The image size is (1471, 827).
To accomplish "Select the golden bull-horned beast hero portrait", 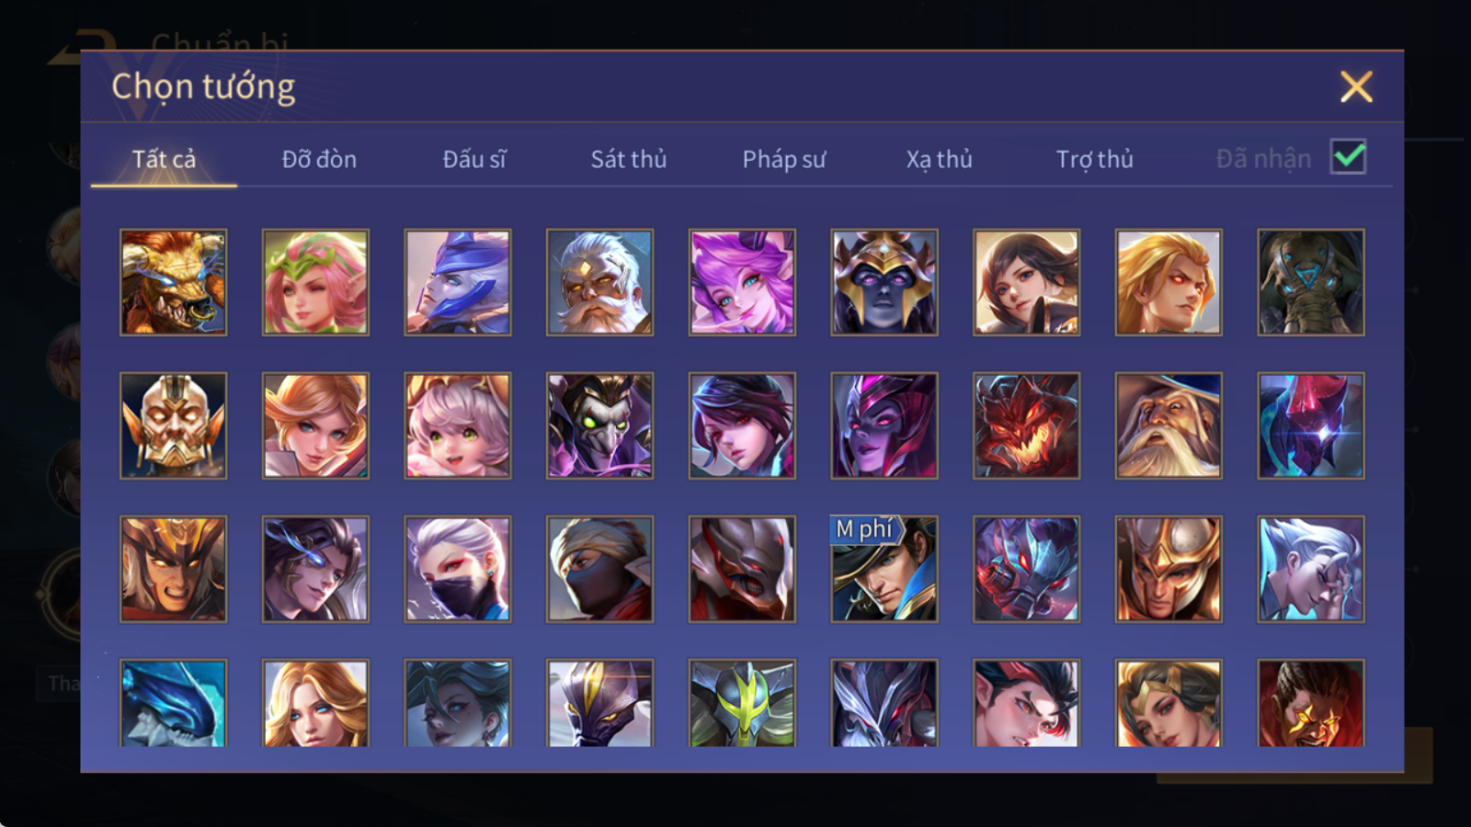I will click(x=173, y=282).
